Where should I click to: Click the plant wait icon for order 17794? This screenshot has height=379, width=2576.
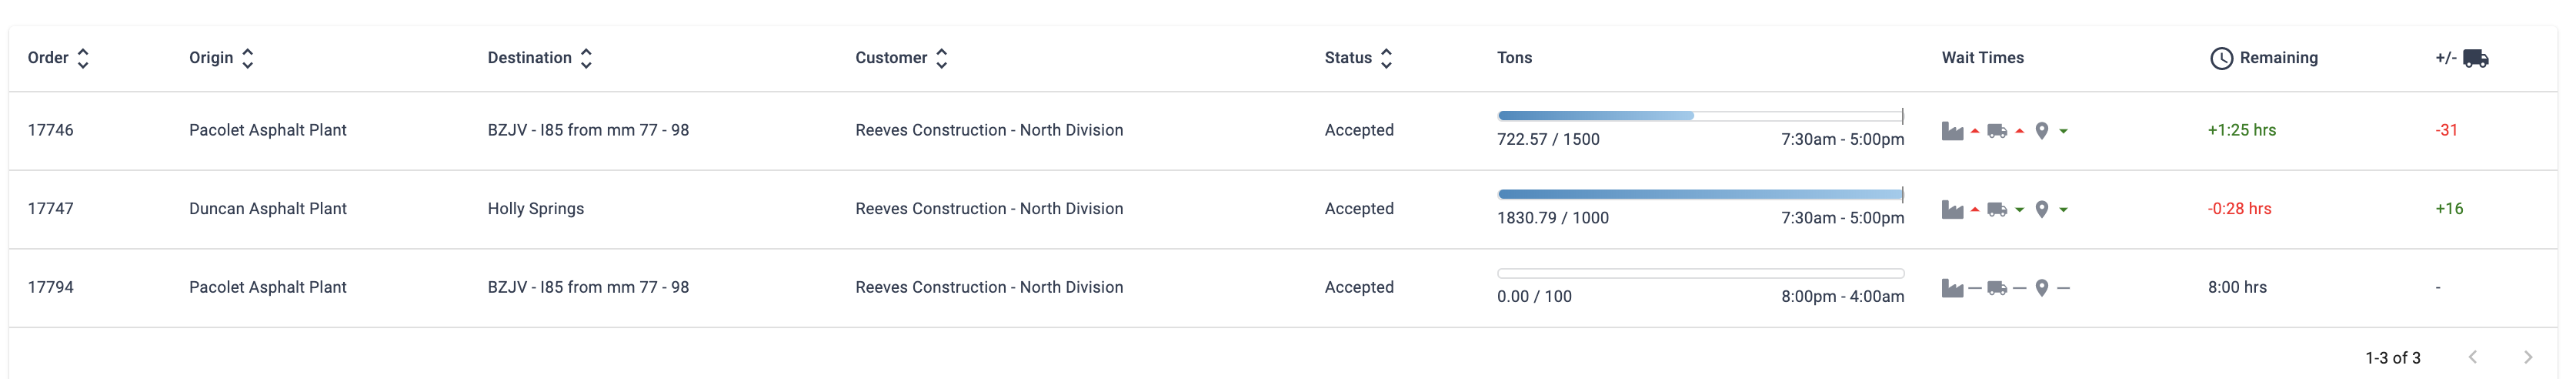click(1952, 288)
